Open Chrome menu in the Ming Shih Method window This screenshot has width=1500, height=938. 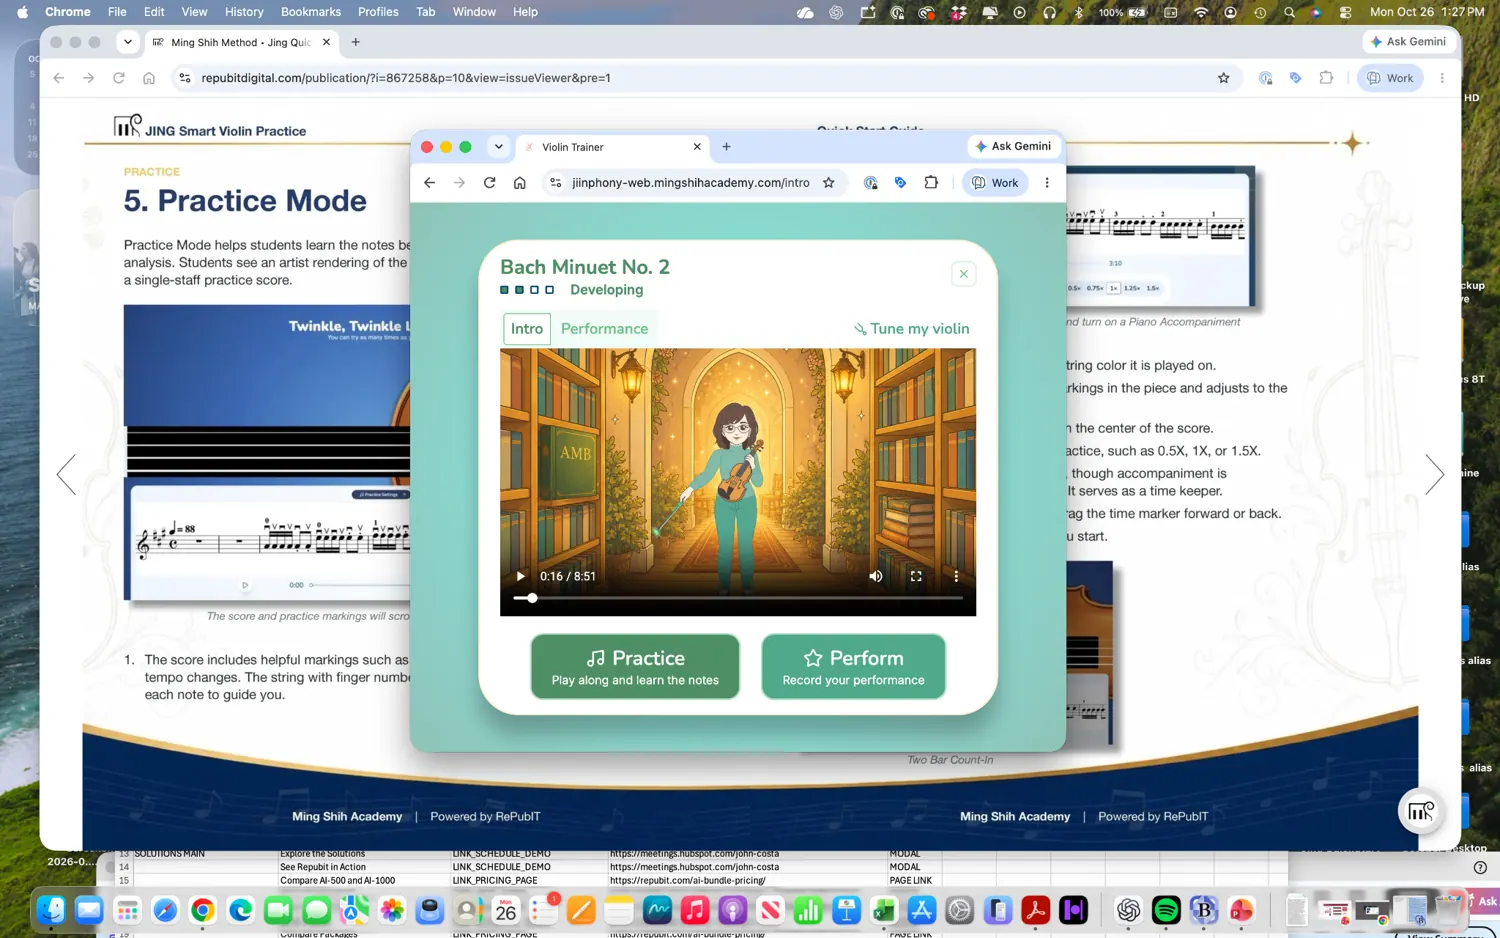click(x=1441, y=78)
